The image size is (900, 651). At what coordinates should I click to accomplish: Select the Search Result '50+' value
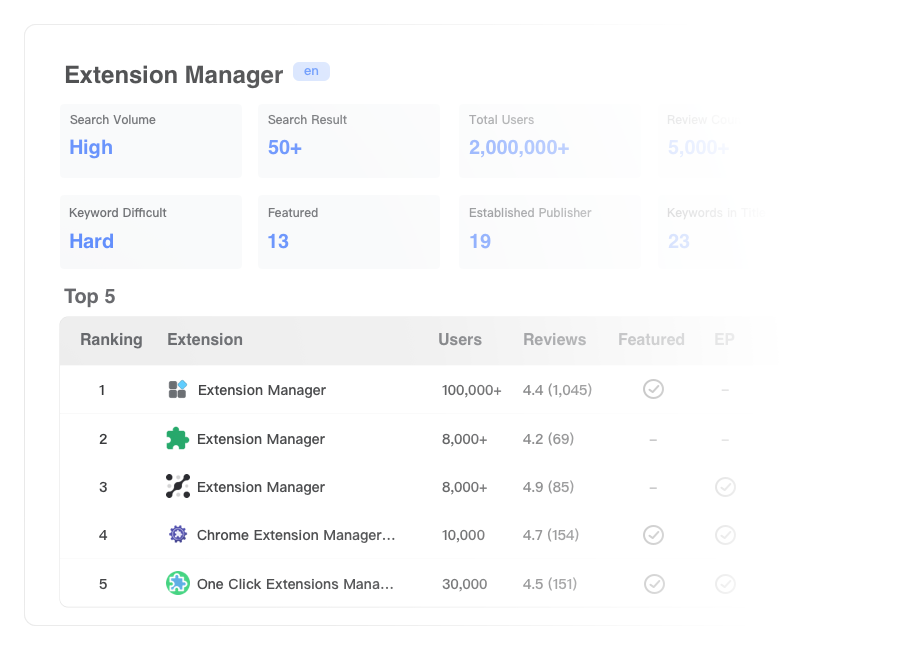tap(285, 148)
